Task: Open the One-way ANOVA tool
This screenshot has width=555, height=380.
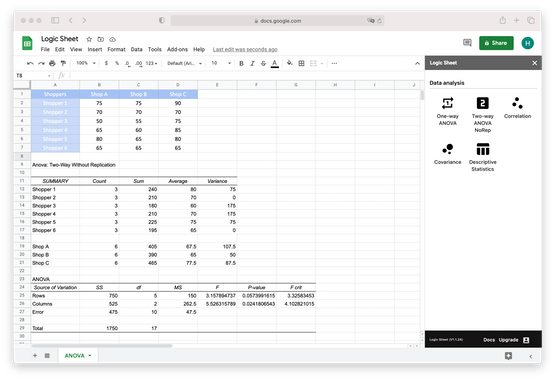Action: tap(447, 111)
